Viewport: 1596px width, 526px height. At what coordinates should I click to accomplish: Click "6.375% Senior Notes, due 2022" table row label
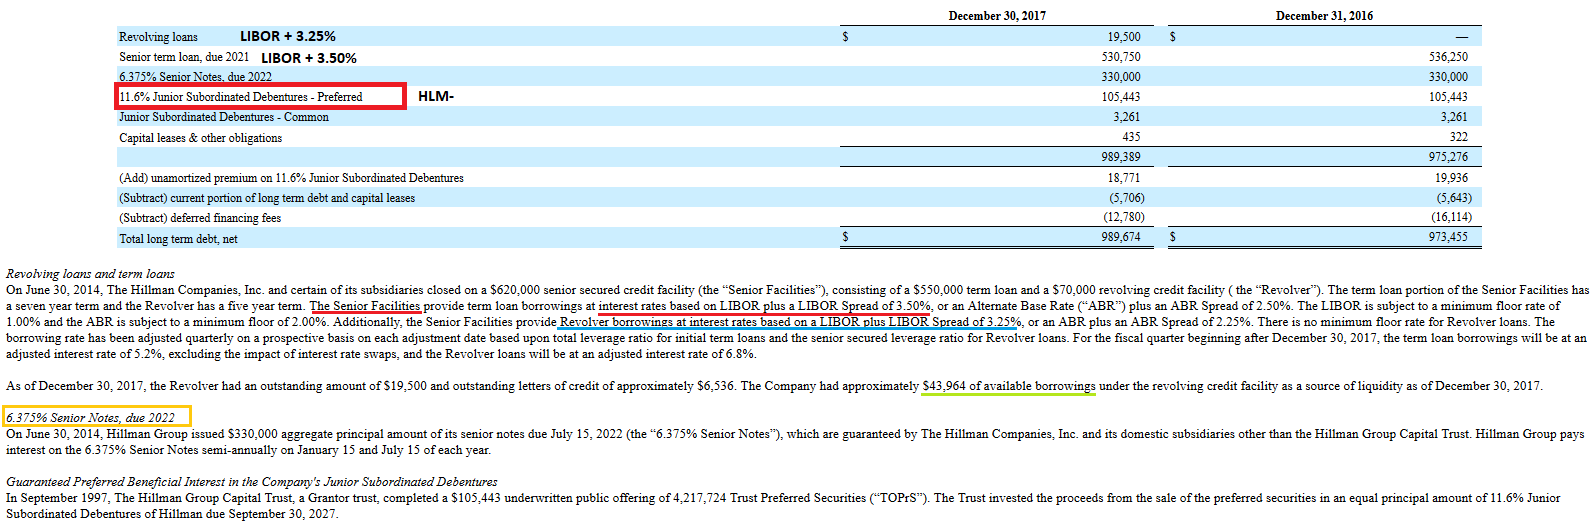coord(195,77)
